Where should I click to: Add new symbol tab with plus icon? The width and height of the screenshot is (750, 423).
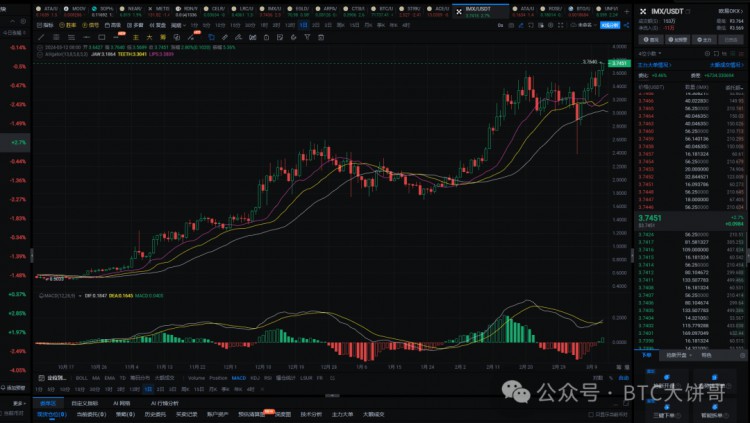[x=627, y=11]
